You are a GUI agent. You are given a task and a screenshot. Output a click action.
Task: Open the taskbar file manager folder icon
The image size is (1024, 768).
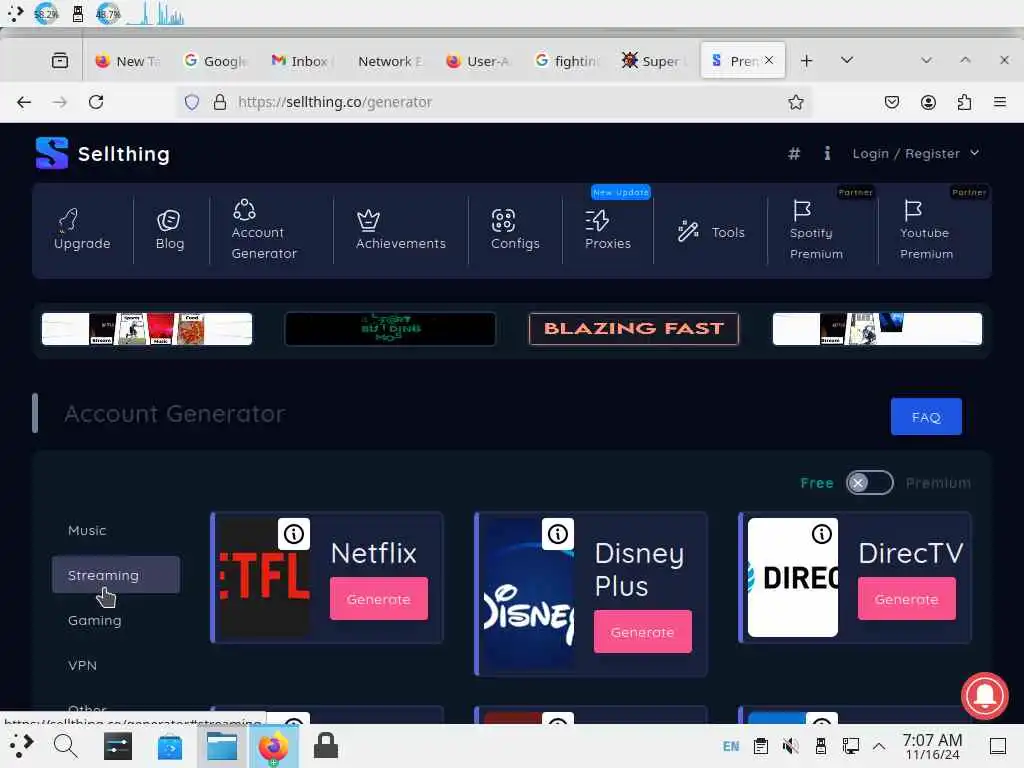pyautogui.click(x=222, y=746)
